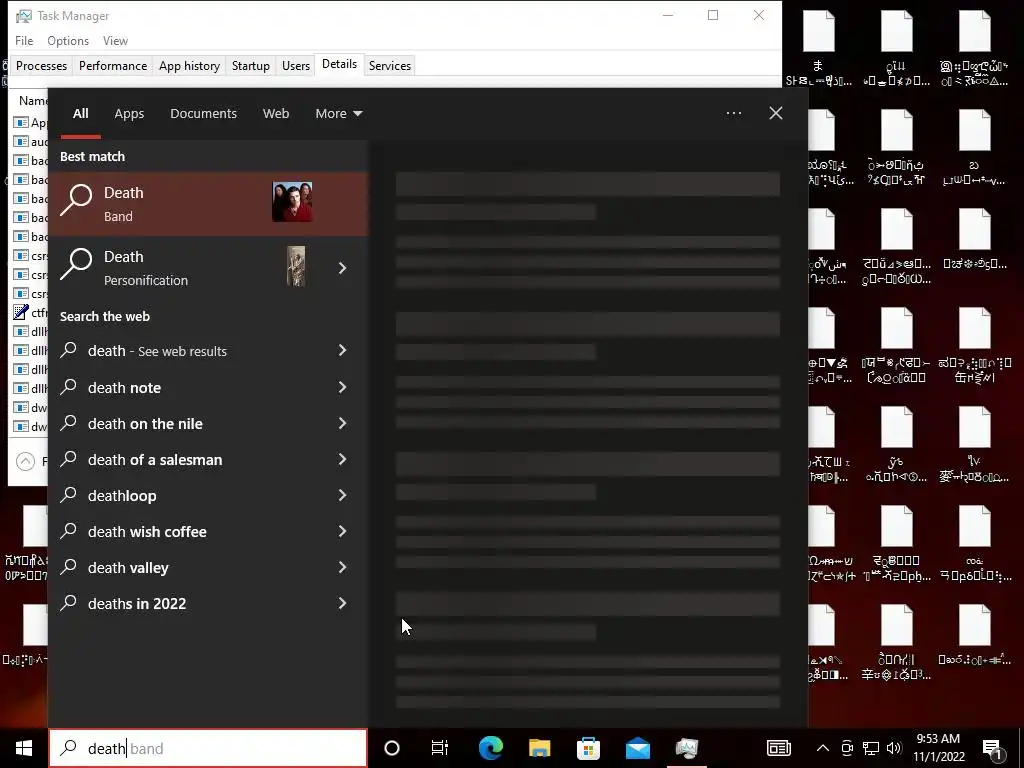
Task: Expand the 'death note' suggestion arrow
Action: (x=342, y=387)
